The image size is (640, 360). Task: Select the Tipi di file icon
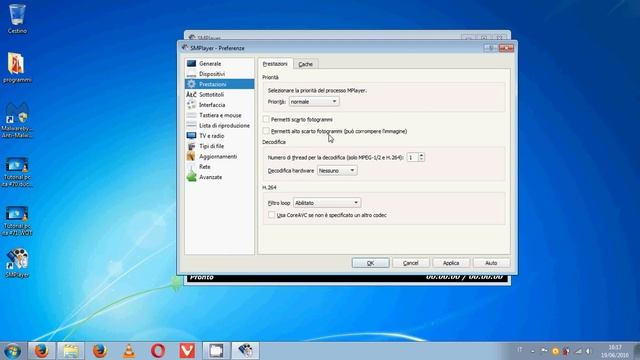click(191, 146)
